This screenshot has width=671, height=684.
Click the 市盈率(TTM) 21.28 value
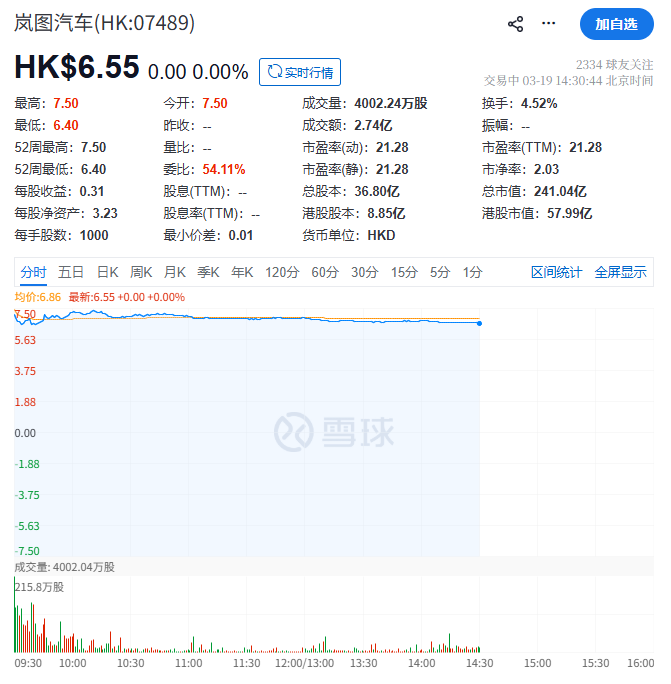coord(585,147)
